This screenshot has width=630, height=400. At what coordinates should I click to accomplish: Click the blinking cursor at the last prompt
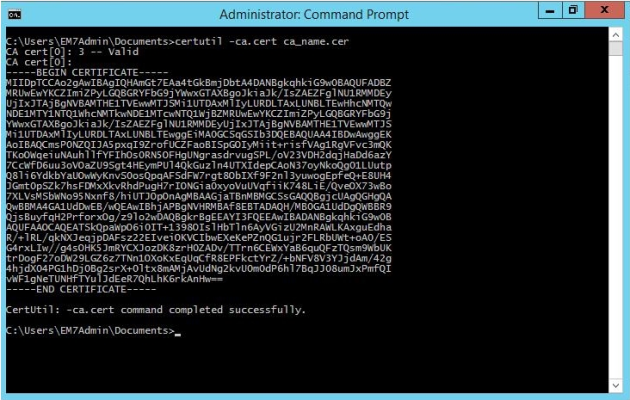[x=178, y=333]
